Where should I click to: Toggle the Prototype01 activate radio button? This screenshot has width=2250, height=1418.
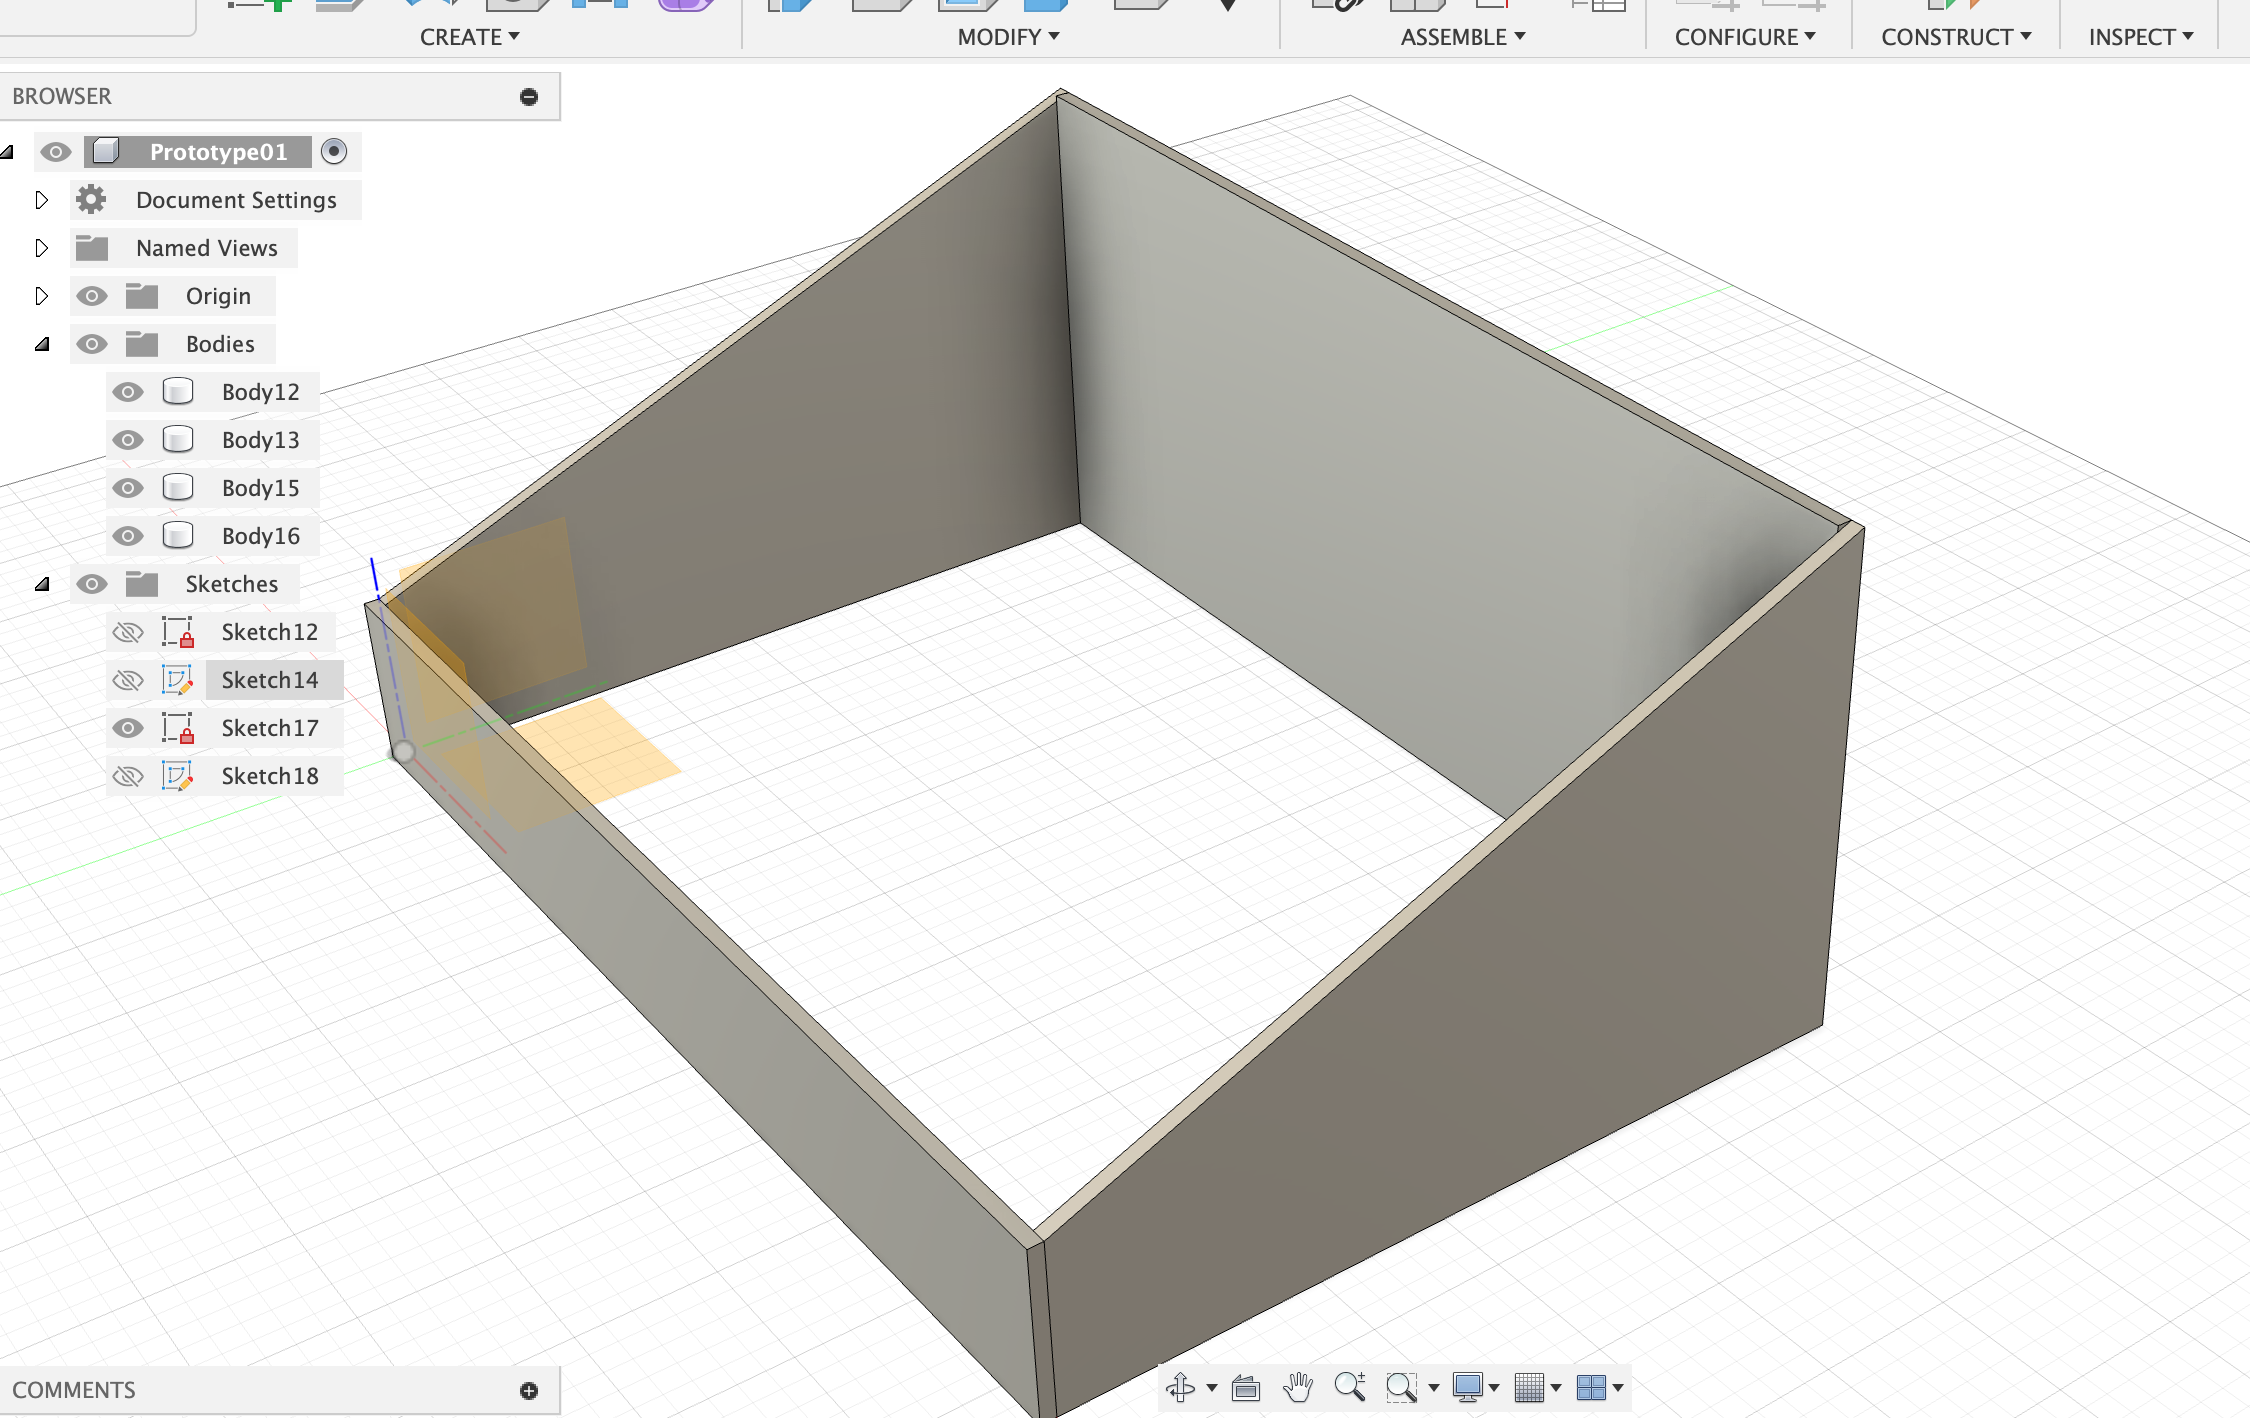coord(334,151)
